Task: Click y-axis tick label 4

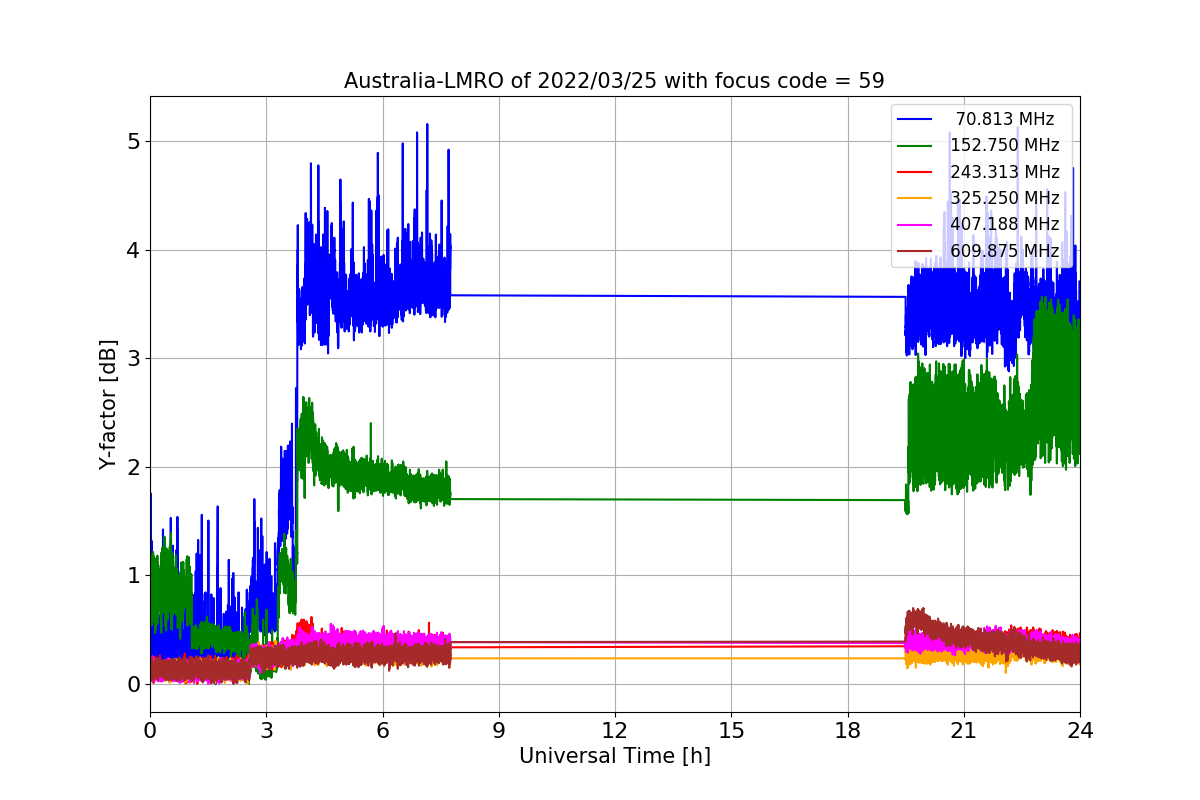Action: point(133,250)
